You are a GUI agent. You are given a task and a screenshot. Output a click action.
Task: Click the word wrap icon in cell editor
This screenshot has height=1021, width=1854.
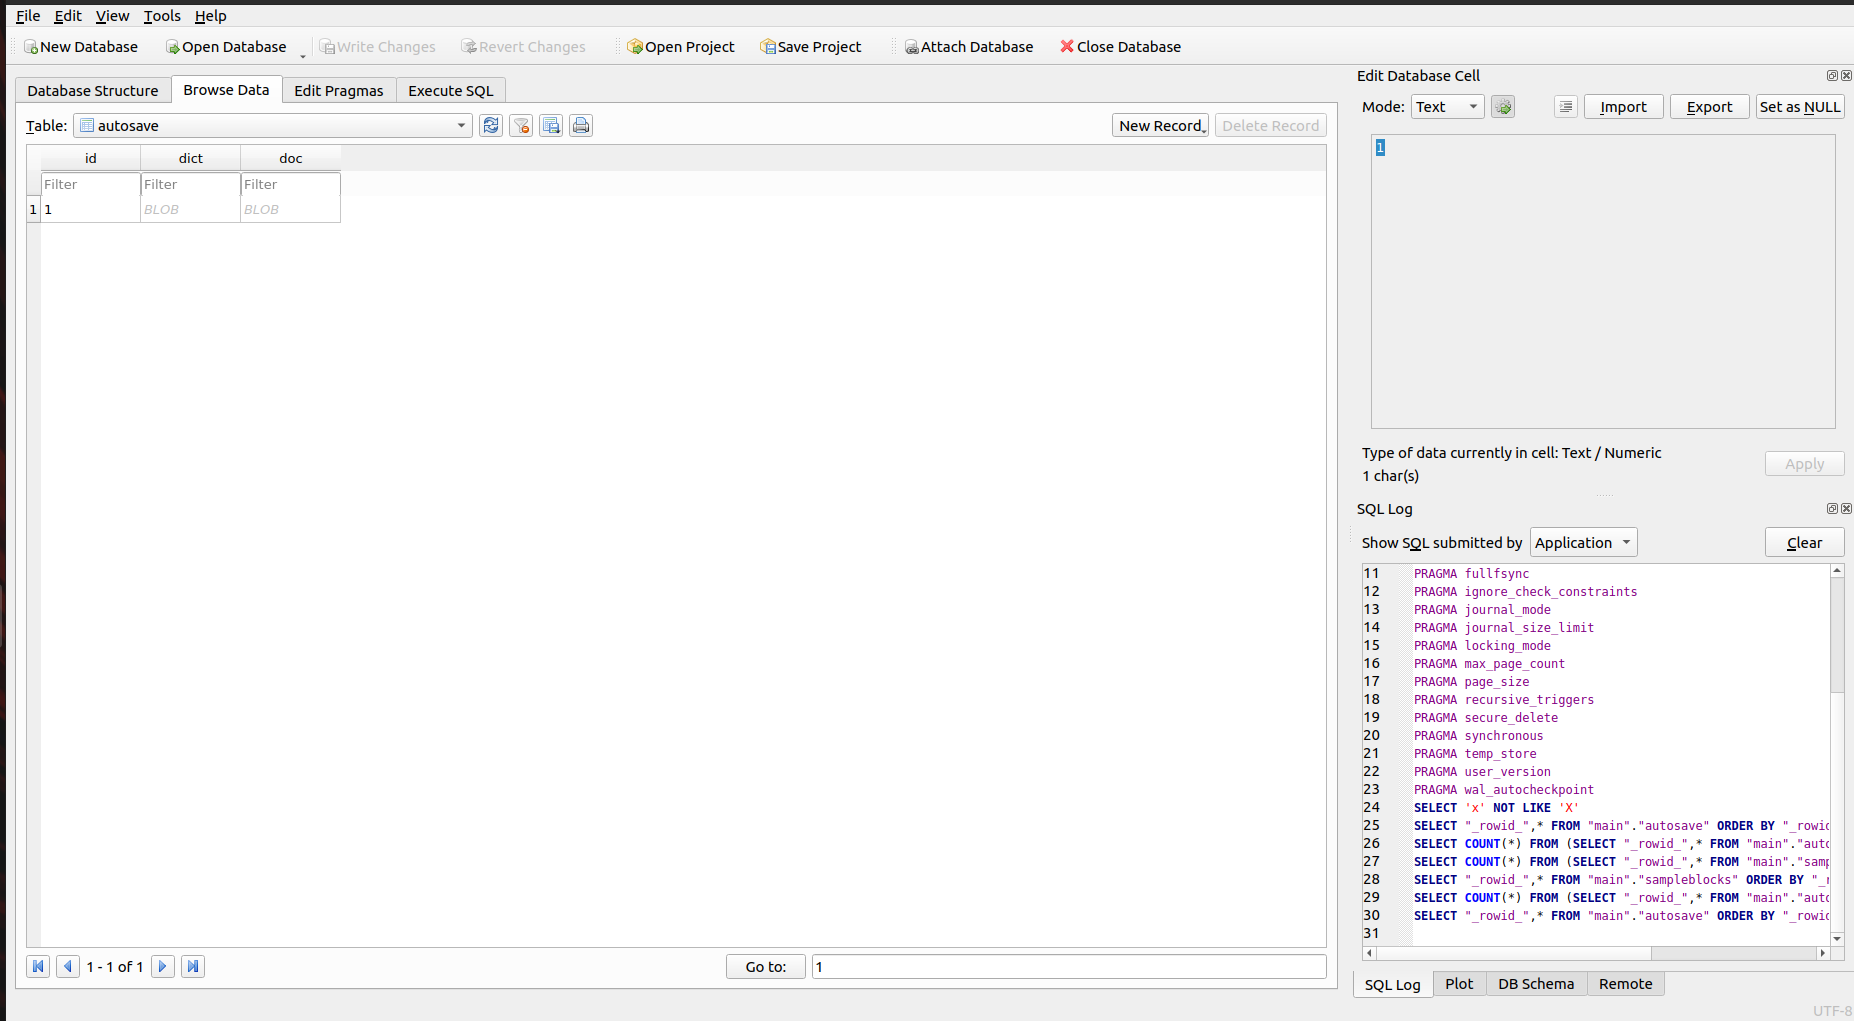click(1566, 106)
